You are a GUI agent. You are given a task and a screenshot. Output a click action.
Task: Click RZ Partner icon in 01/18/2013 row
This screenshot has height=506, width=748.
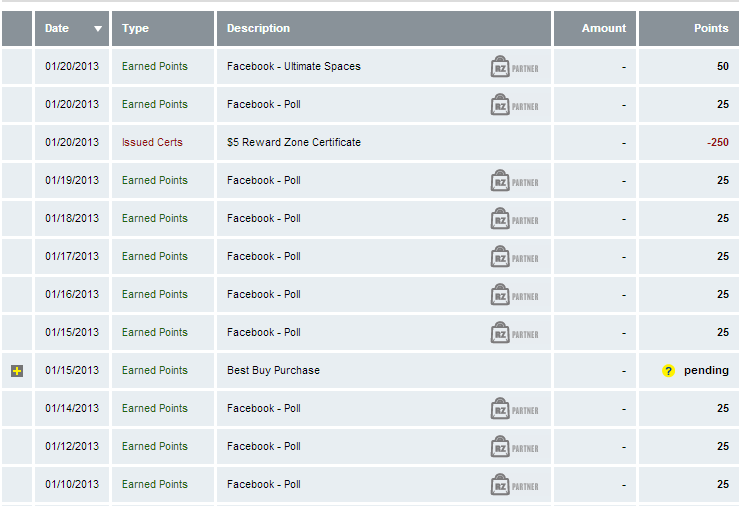click(514, 219)
